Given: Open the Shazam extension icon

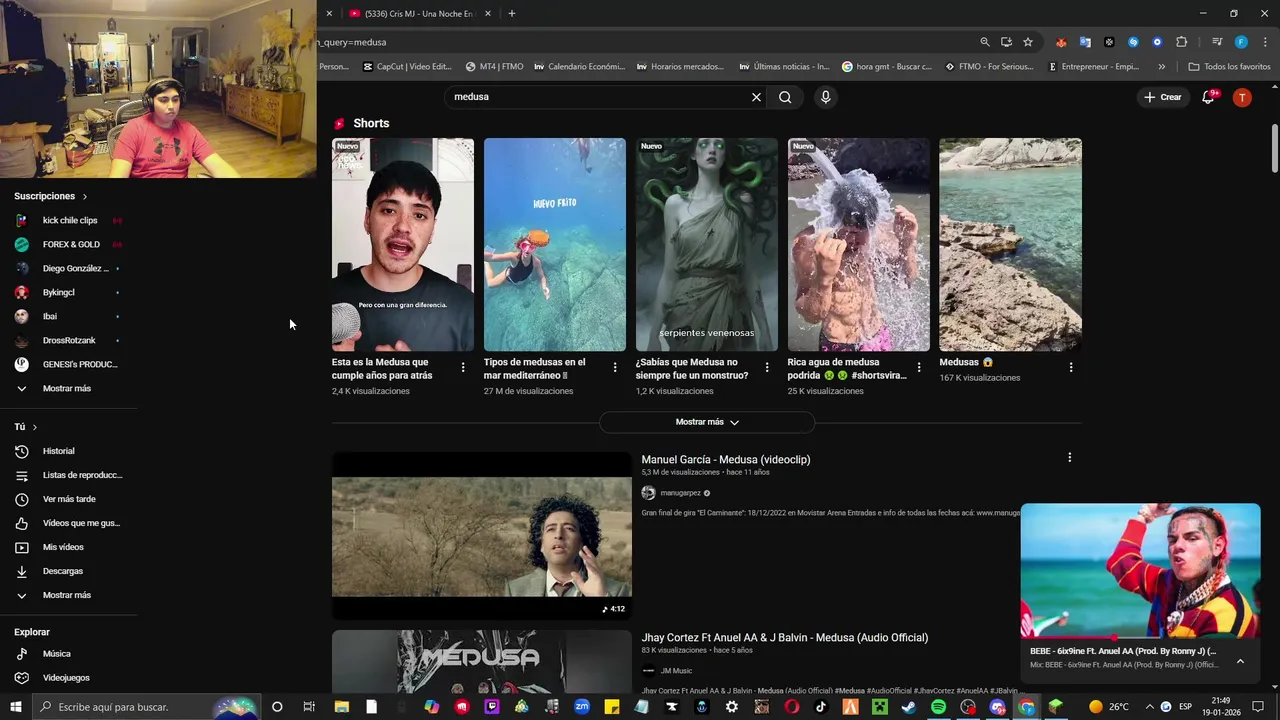Looking at the screenshot, I should tap(1133, 42).
